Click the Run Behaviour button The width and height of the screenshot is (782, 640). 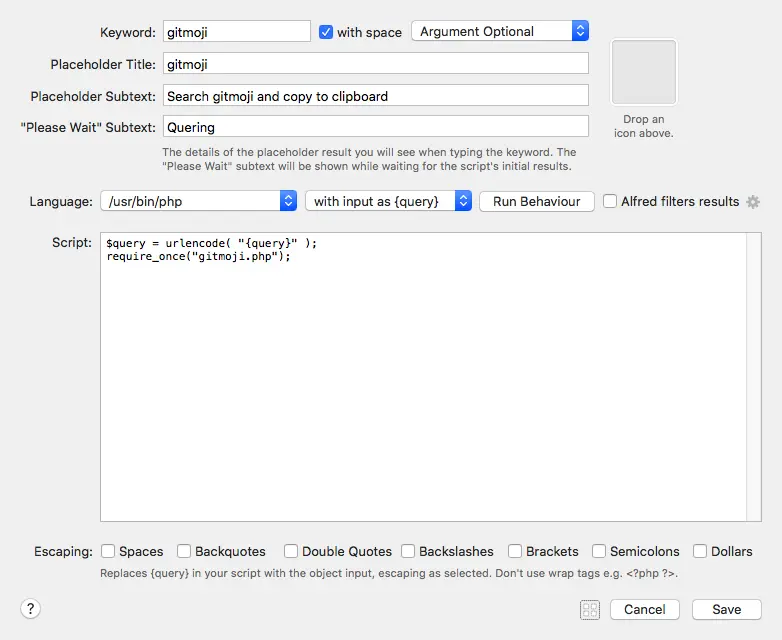coord(537,202)
